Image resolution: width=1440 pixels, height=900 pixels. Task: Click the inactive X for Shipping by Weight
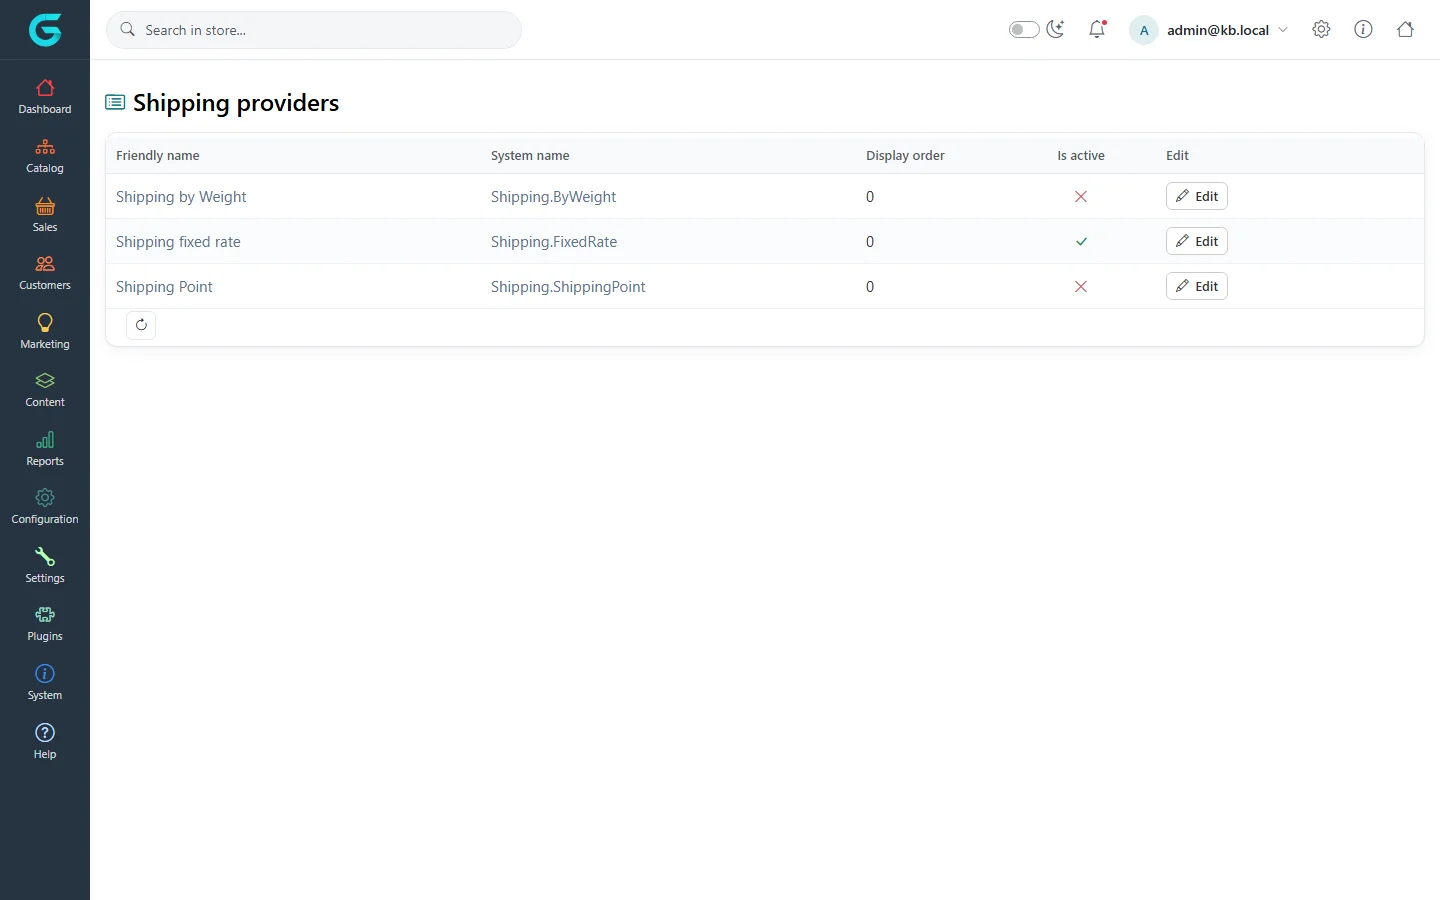coord(1081,197)
